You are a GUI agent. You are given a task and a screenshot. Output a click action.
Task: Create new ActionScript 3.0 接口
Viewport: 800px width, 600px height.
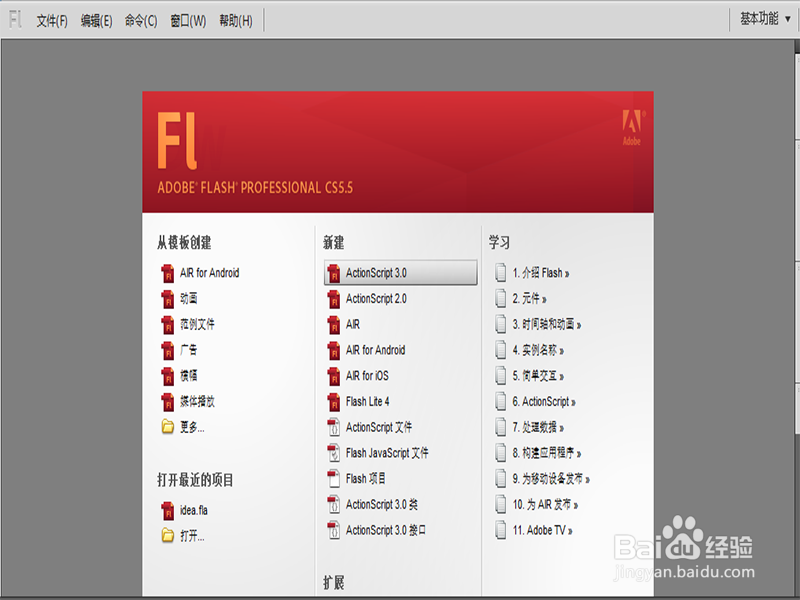386,530
